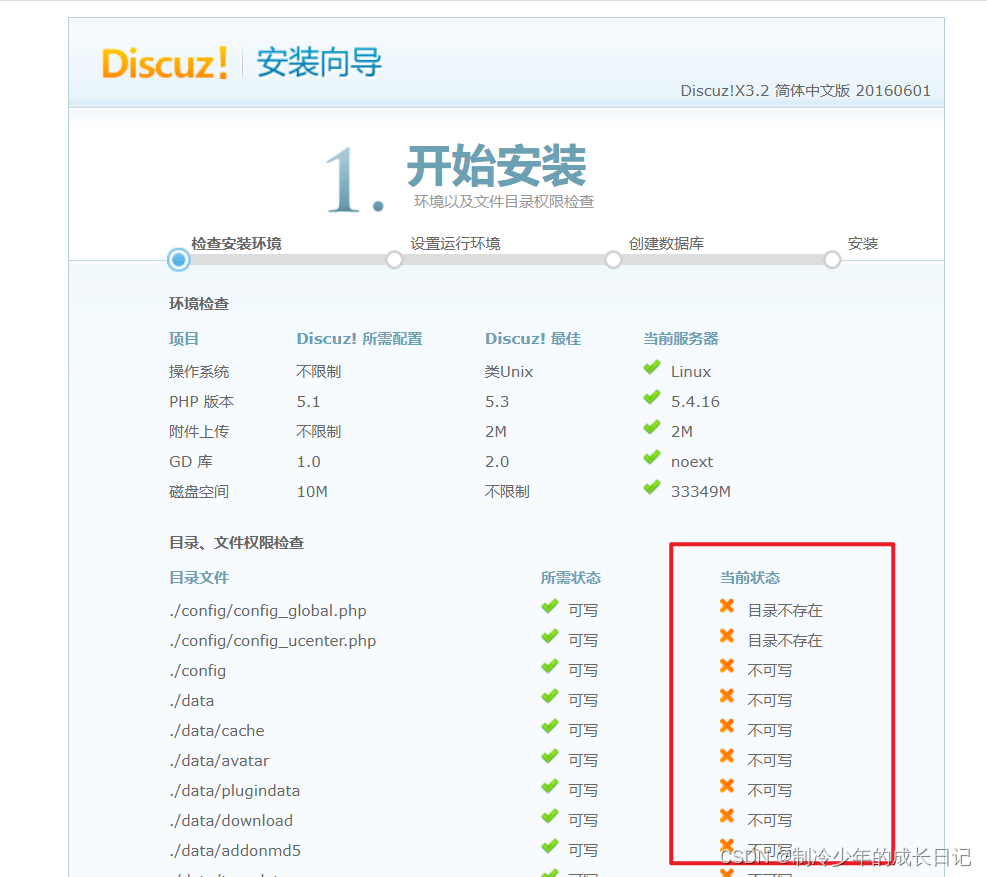Select the active 检查安装环境 step circle
987x877 pixels.
[178, 260]
